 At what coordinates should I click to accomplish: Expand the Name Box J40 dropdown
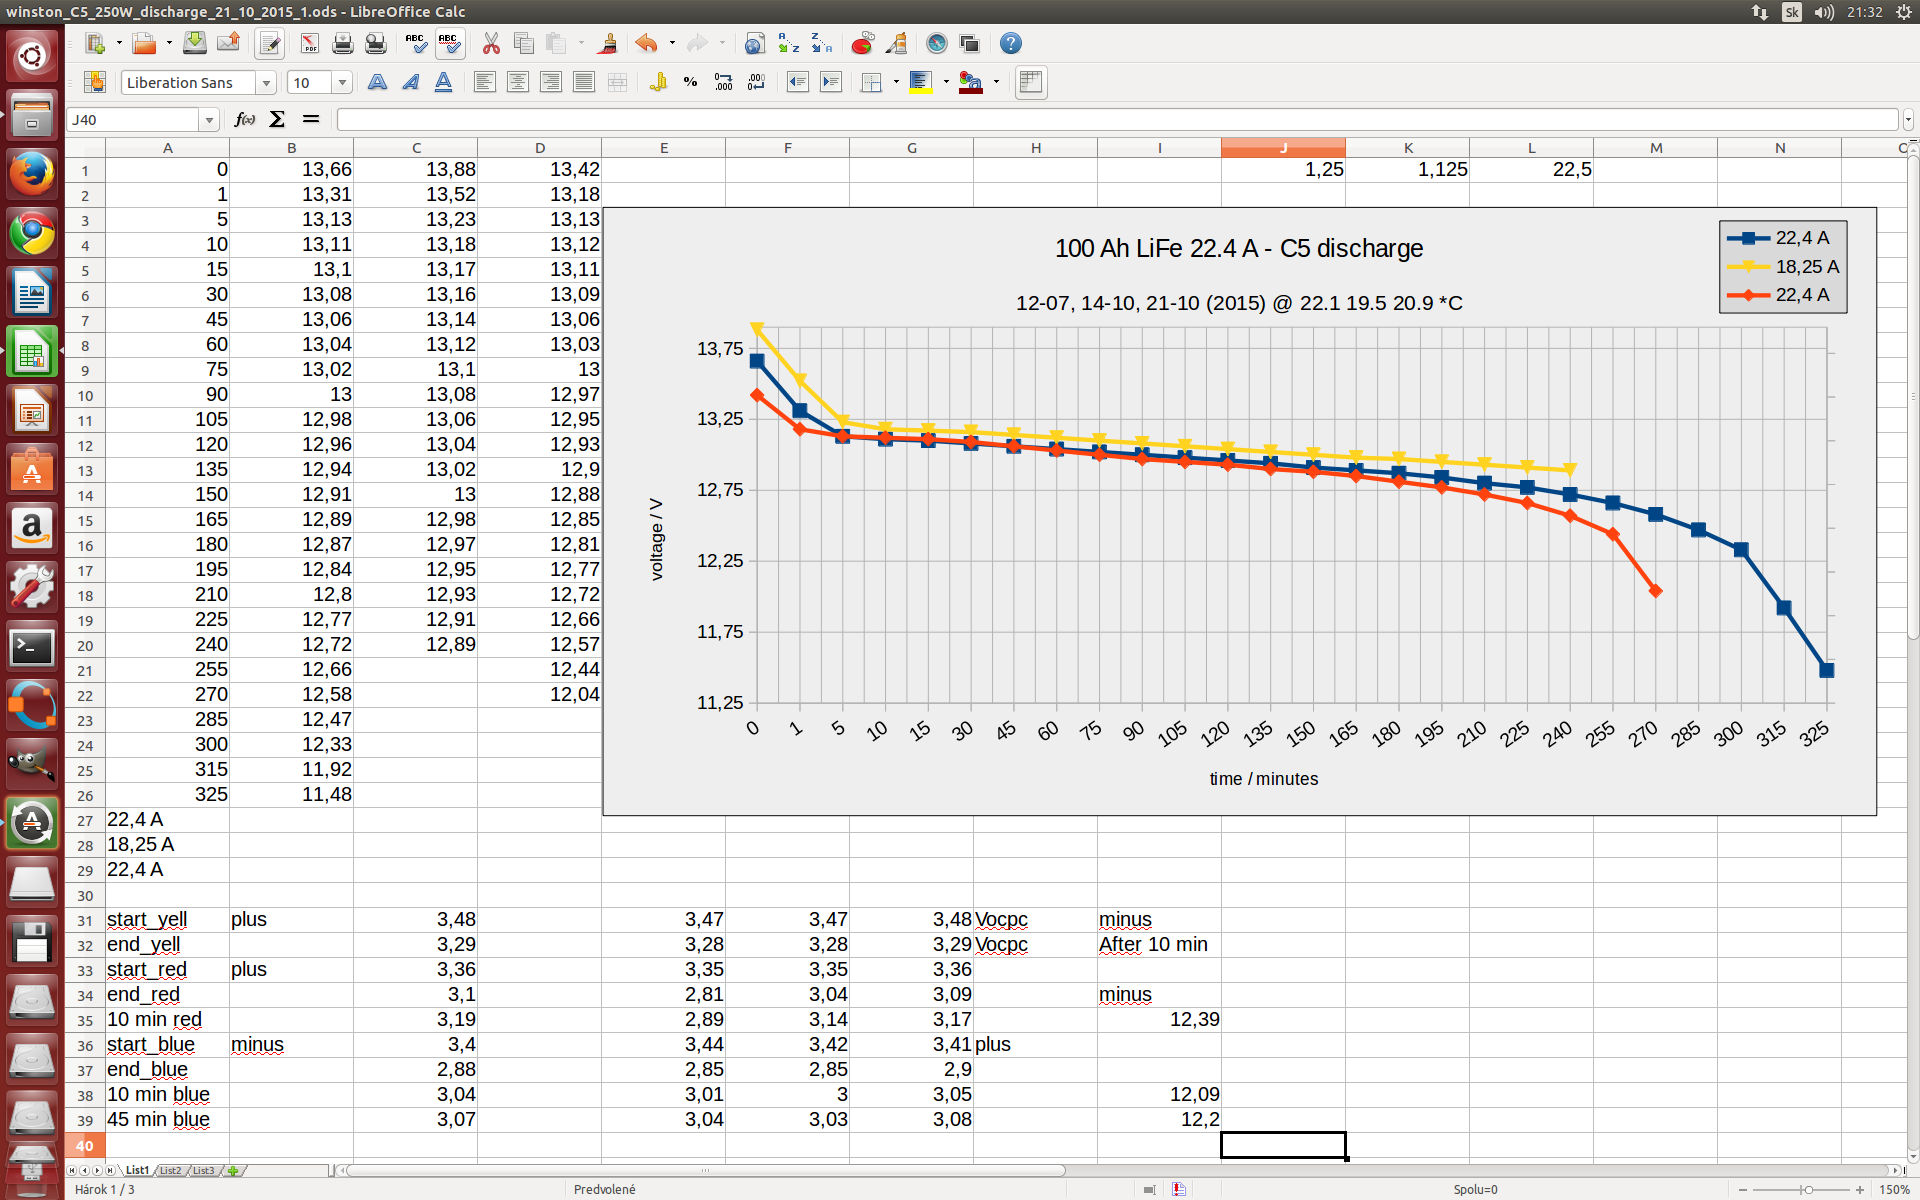point(209,119)
